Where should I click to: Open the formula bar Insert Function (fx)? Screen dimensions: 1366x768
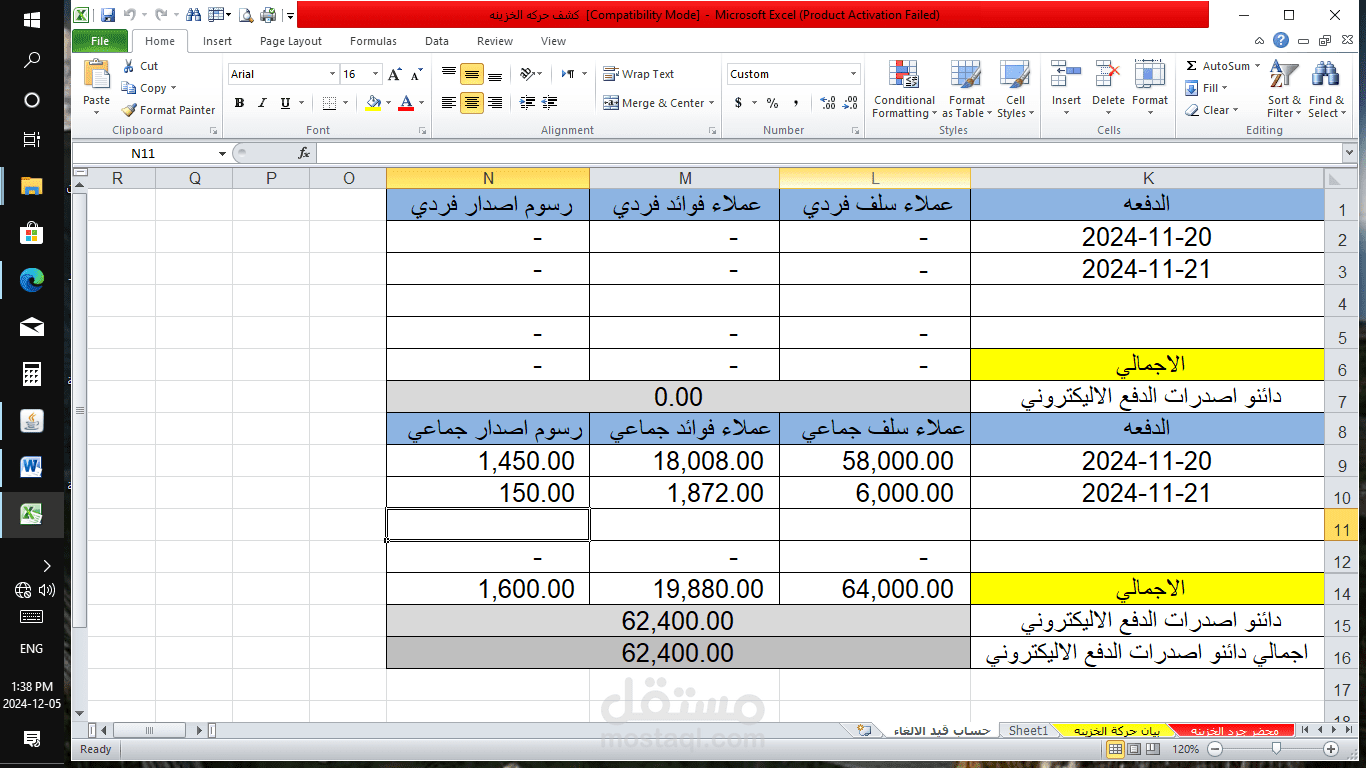304,153
